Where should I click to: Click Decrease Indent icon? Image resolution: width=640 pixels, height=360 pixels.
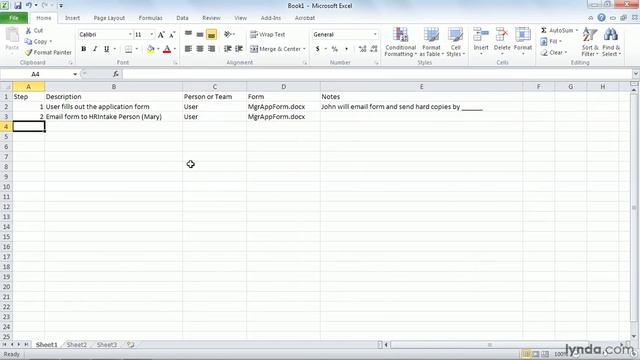228,49
